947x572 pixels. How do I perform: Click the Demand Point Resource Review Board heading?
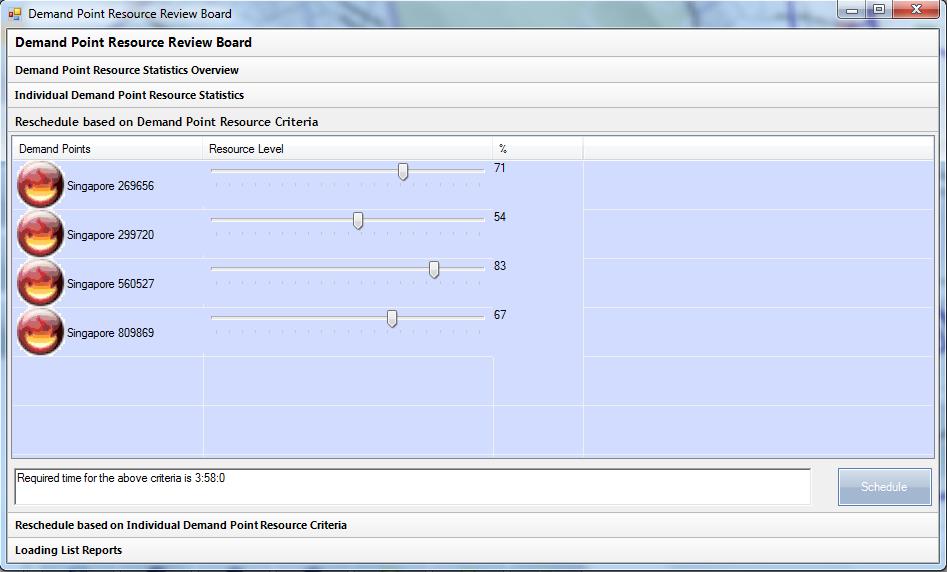[x=133, y=42]
